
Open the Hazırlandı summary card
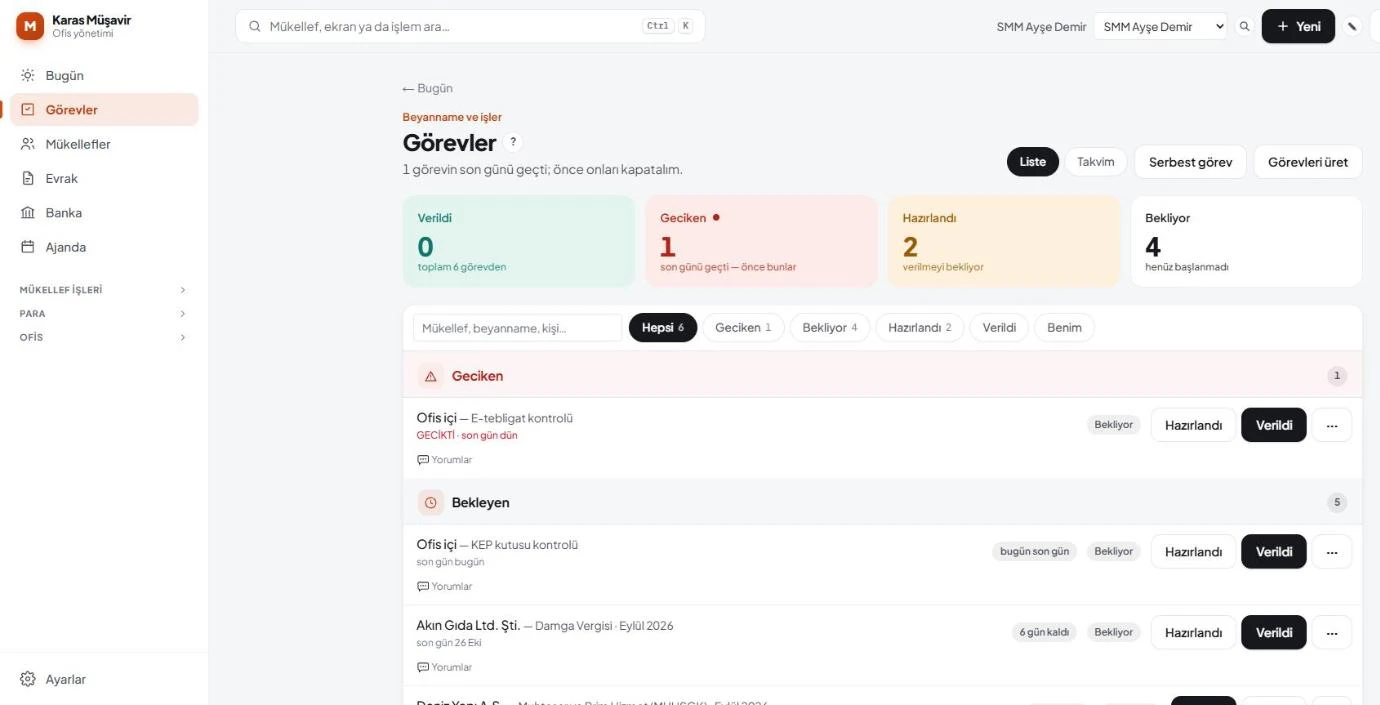[x=1004, y=241]
